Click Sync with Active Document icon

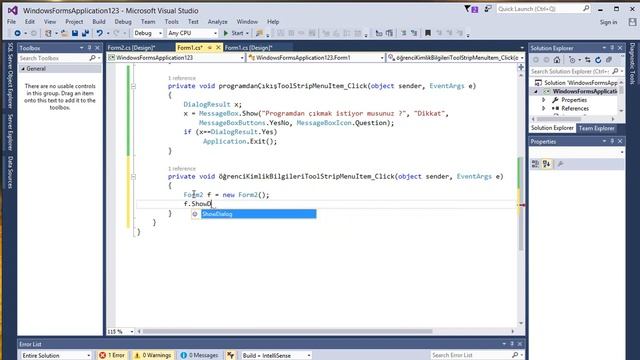588,60
